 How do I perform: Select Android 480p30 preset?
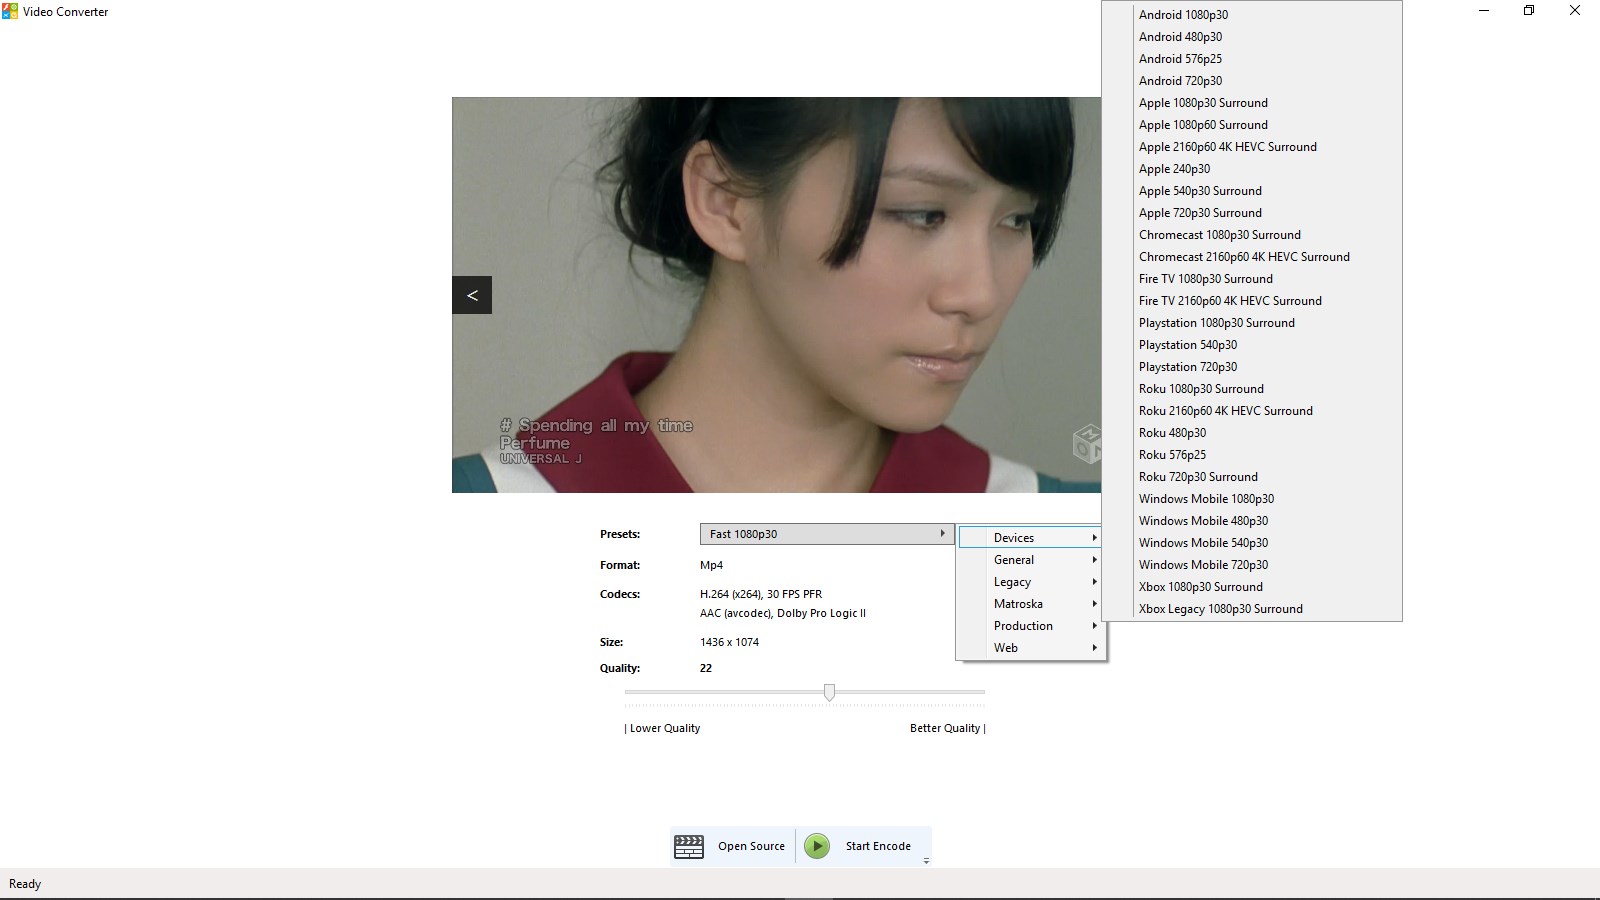[x=1252, y=37]
